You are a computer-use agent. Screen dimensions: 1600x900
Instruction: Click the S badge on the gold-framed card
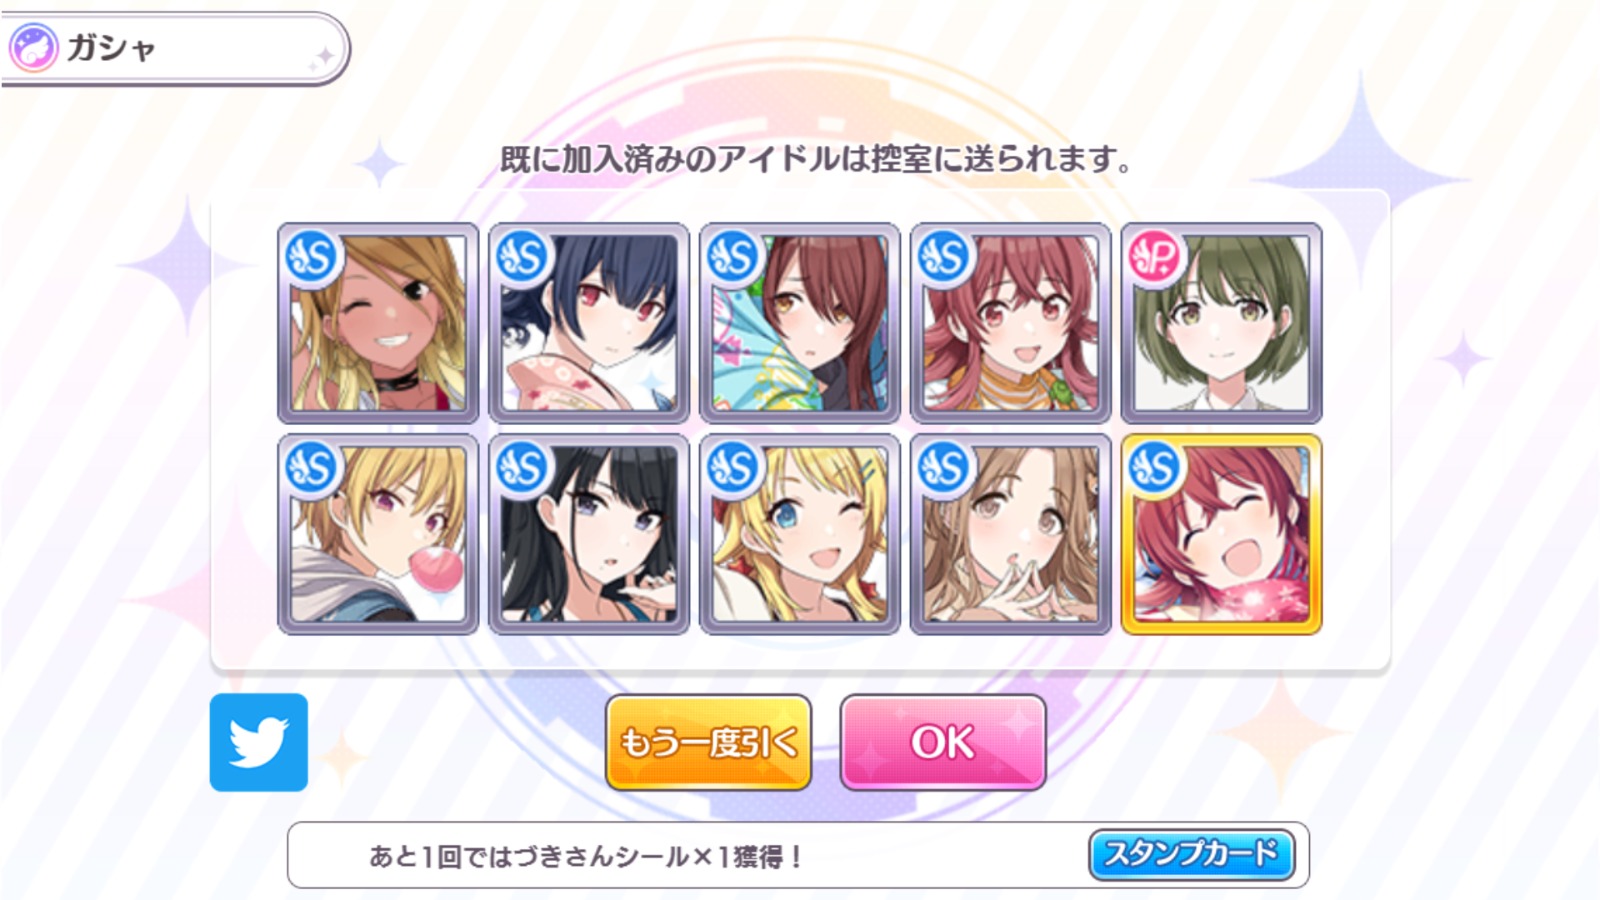tap(1155, 467)
